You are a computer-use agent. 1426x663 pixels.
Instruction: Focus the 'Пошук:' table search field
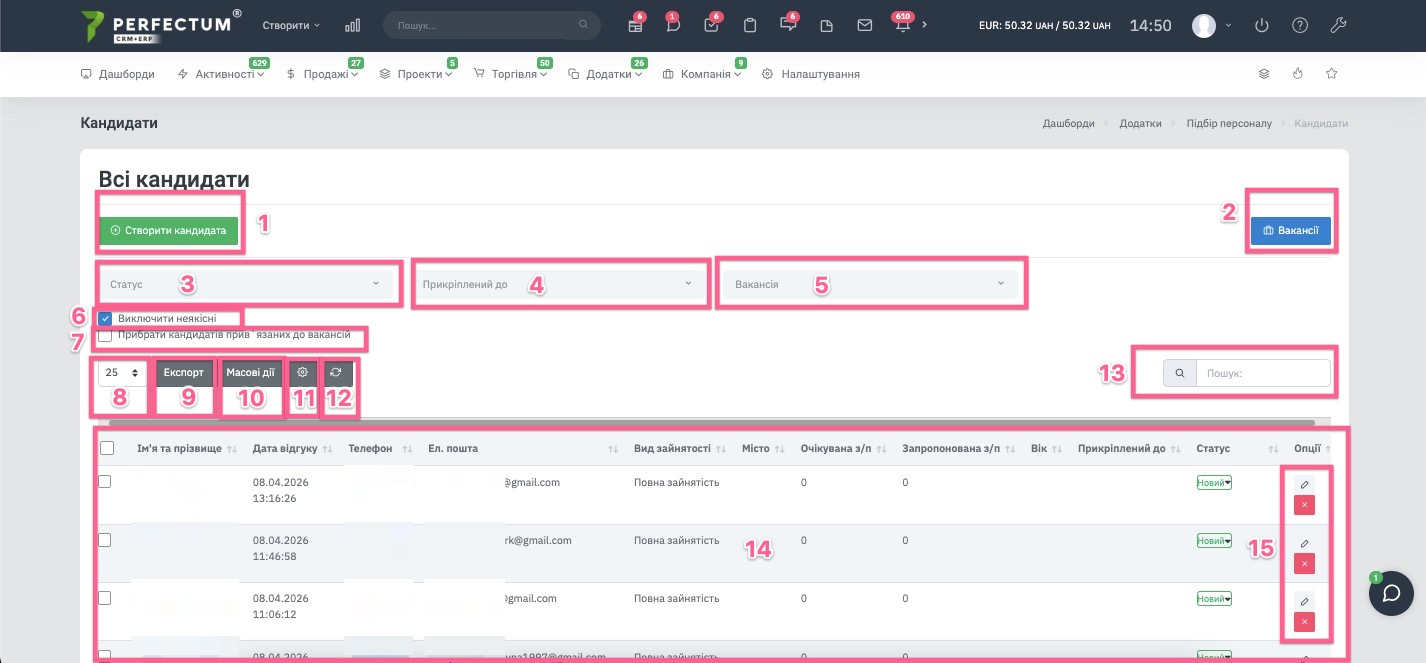(1263, 373)
